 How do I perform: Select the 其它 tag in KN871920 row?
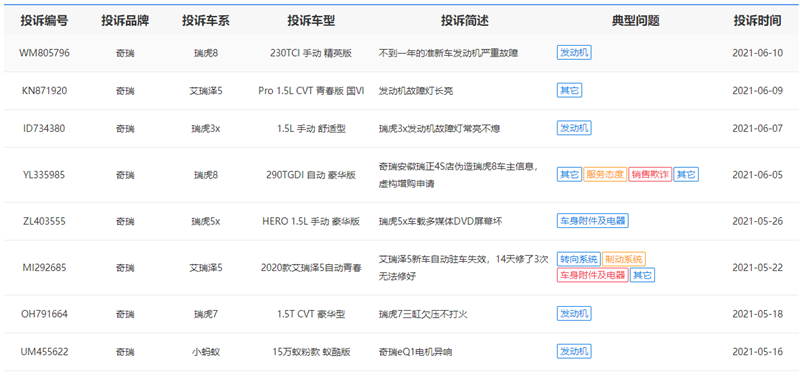569,91
